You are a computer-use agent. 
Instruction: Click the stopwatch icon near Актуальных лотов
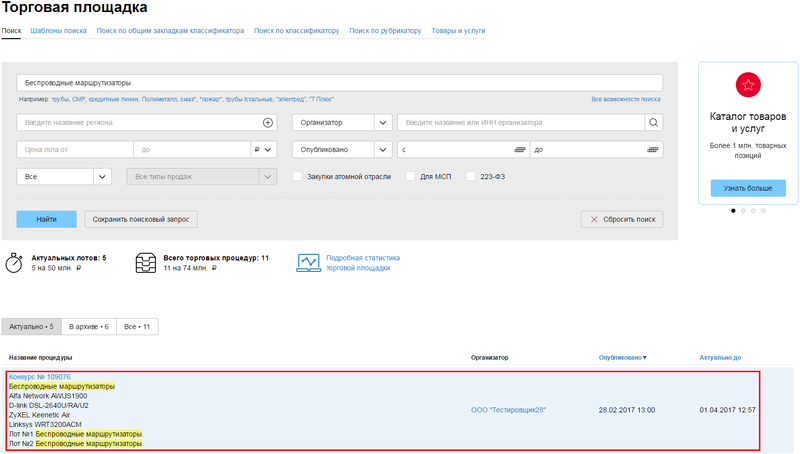15,263
